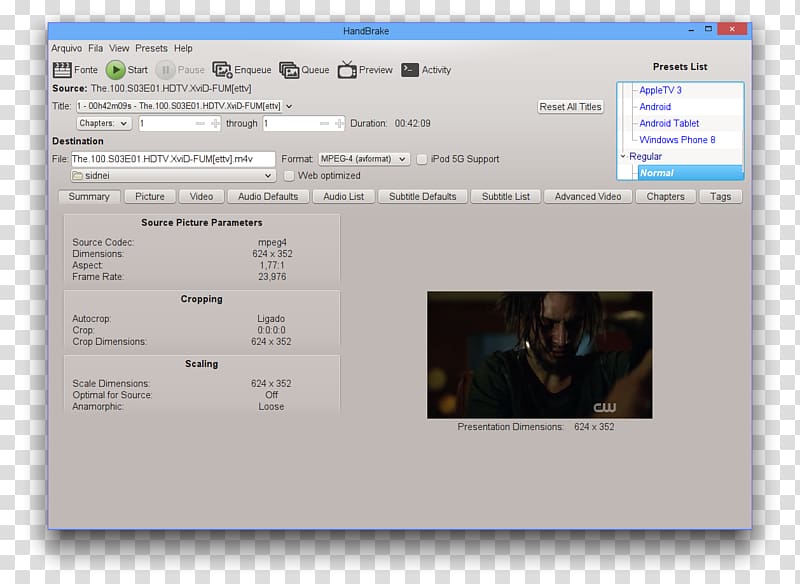This screenshot has height=584, width=800.
Task: Switch to the Subtitle List tab
Action: tap(506, 196)
